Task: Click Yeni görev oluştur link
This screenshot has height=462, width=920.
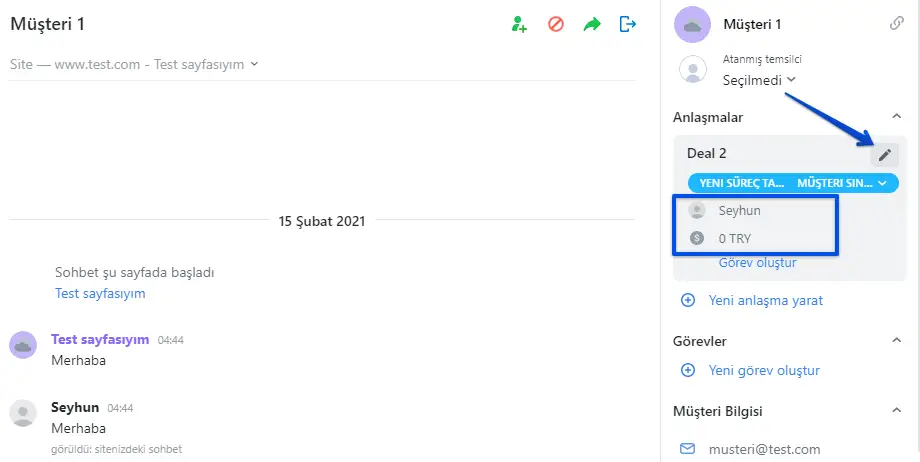Action: click(764, 370)
